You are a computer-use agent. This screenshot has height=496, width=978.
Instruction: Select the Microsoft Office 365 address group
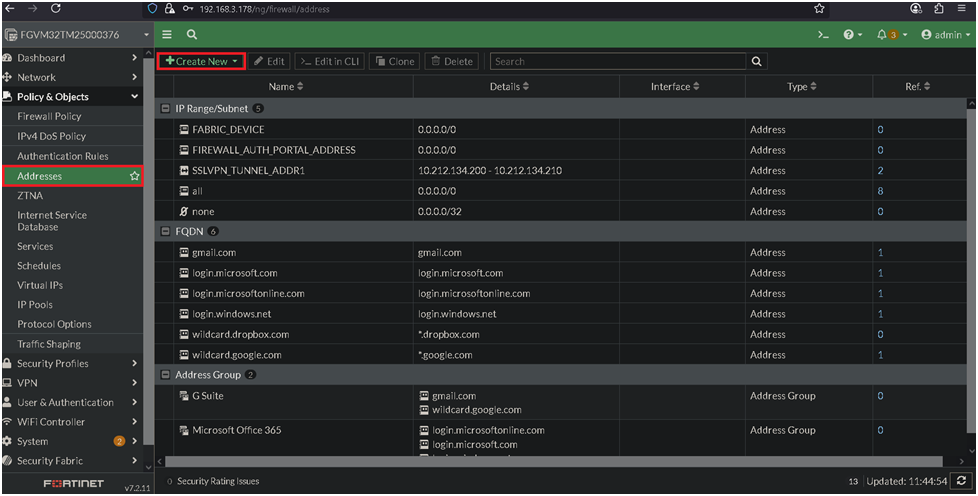560,439
